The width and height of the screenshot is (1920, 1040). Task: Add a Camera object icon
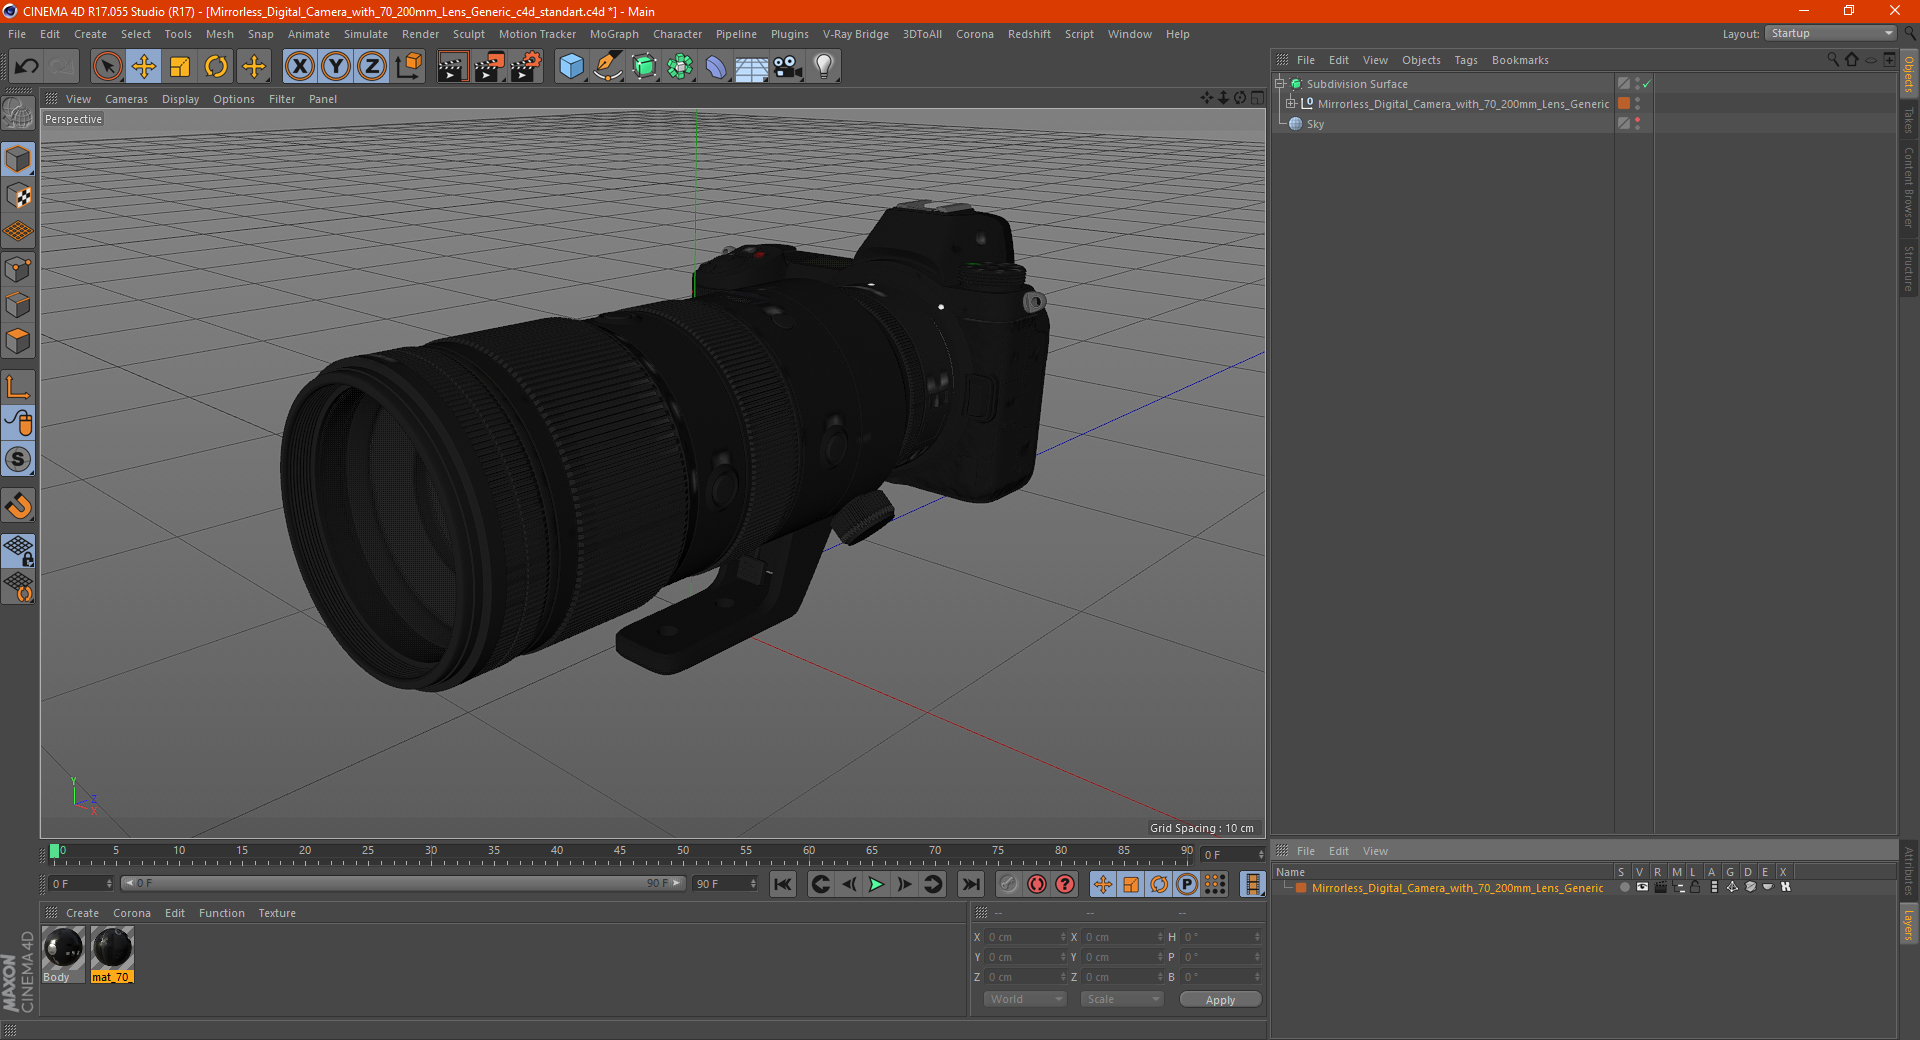click(787, 67)
